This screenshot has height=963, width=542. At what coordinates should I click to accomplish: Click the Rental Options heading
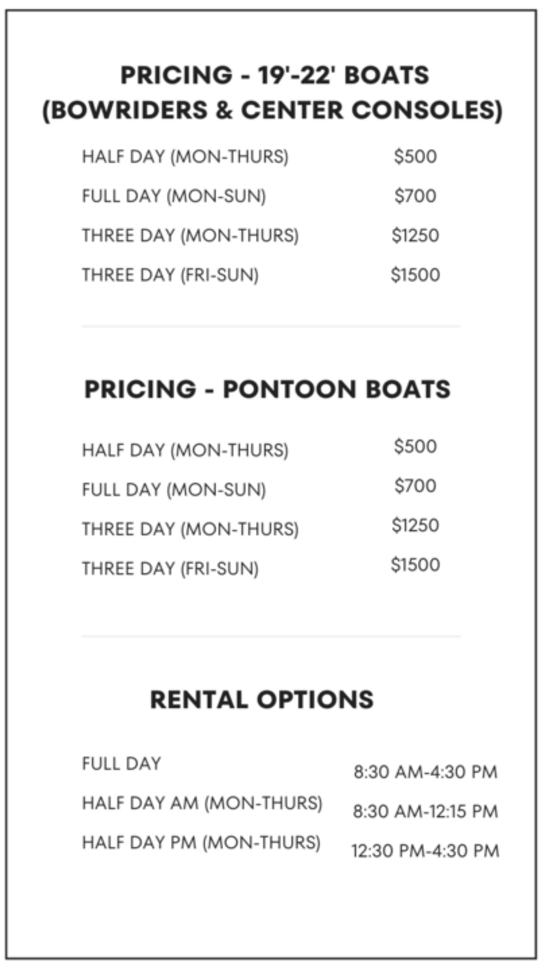click(x=262, y=700)
